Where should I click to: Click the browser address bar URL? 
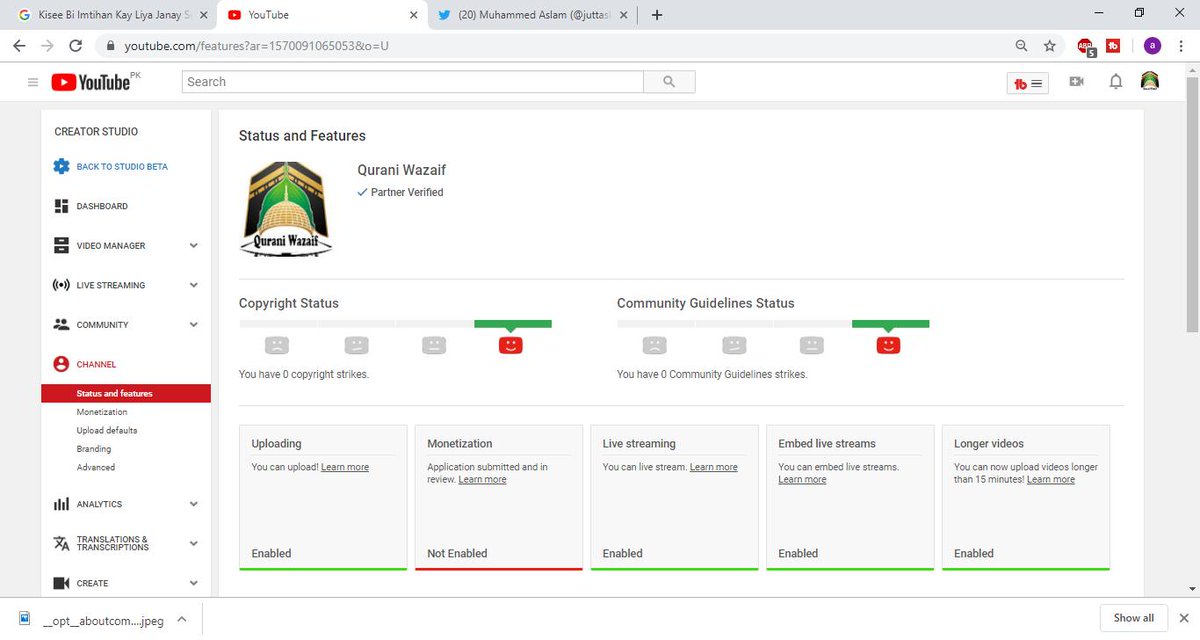pyautogui.click(x=255, y=46)
